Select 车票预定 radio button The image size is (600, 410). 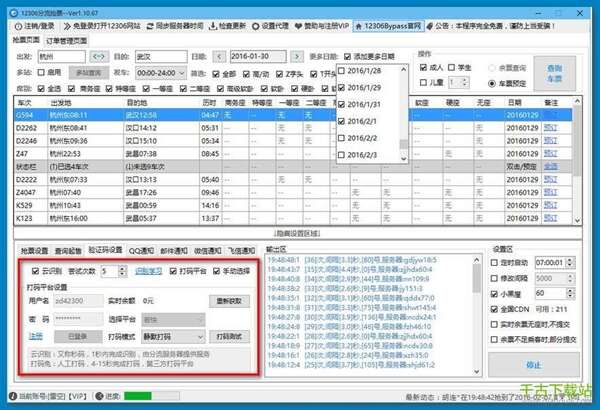point(492,83)
